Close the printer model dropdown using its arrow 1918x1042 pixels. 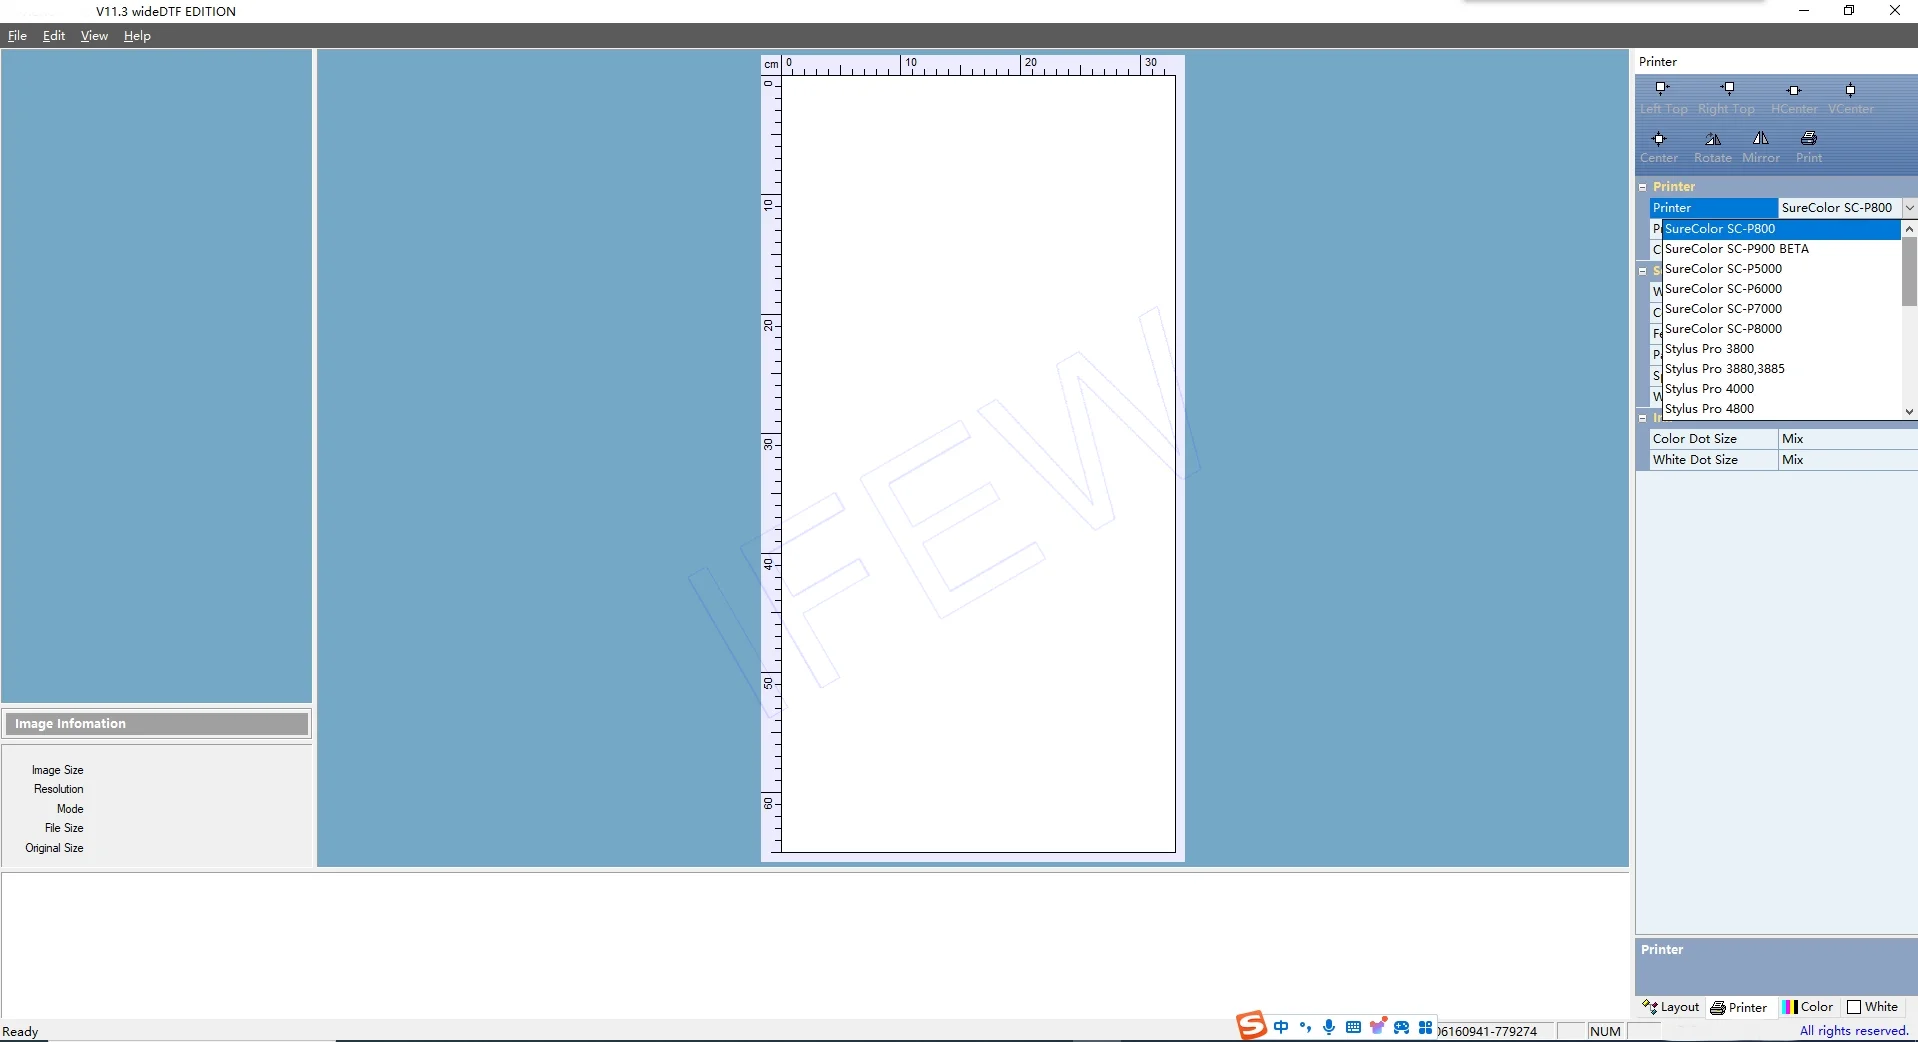(x=1909, y=208)
